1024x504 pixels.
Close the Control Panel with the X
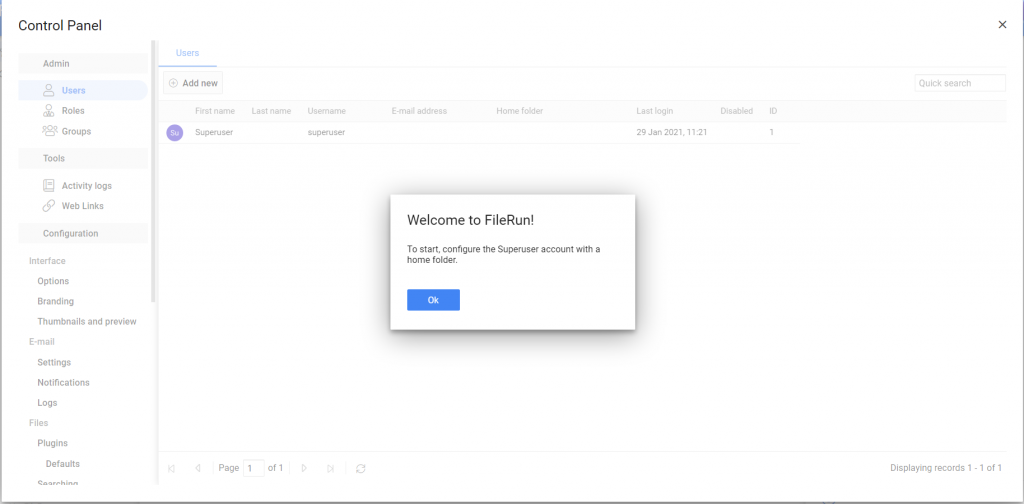coord(1002,25)
